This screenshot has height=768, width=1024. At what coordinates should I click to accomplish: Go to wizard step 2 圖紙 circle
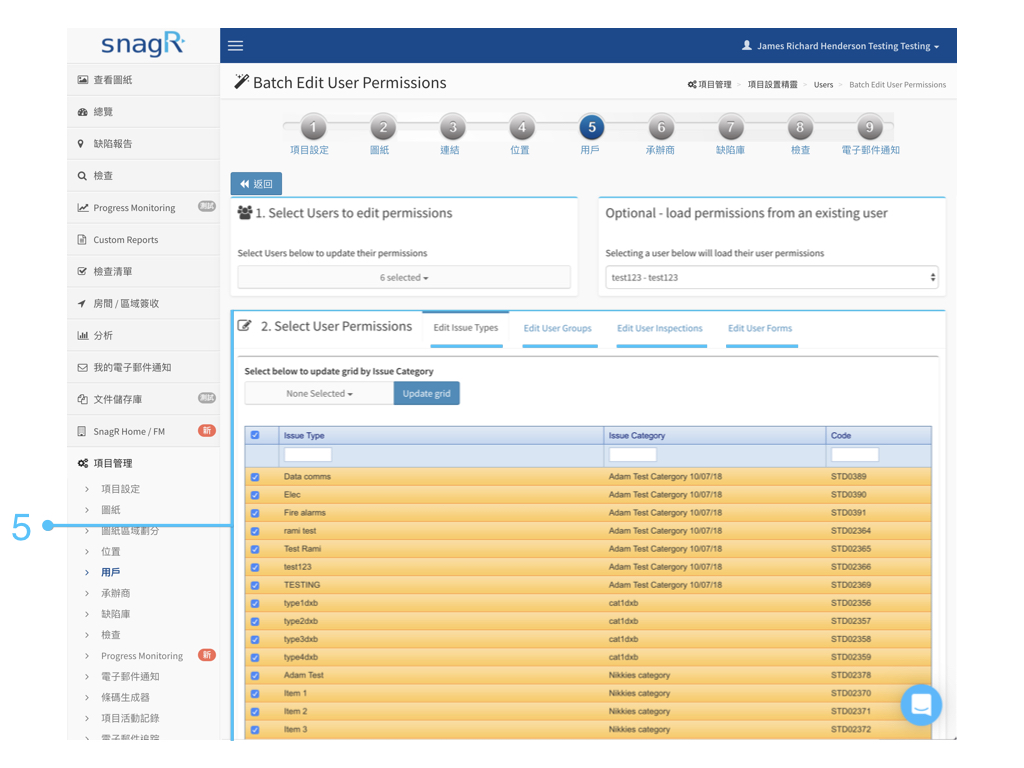[383, 127]
